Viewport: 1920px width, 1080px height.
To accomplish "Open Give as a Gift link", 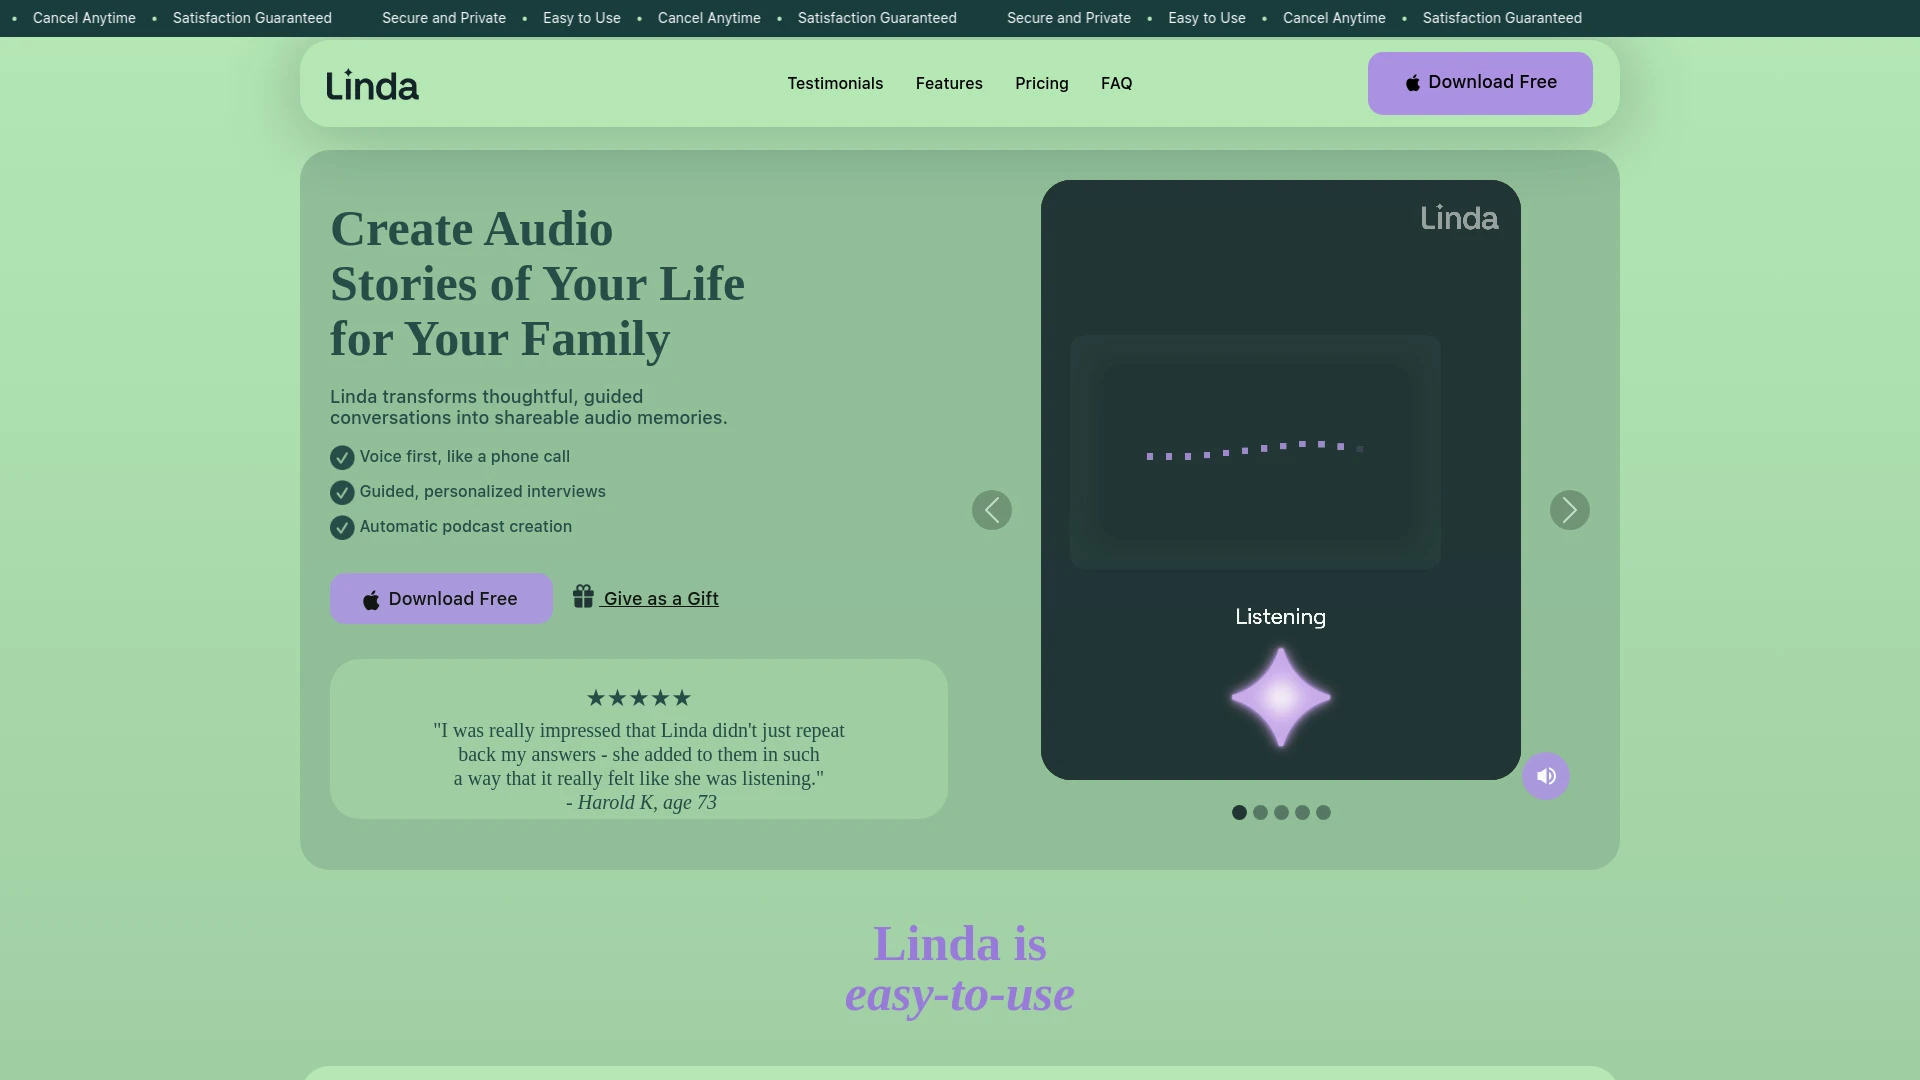I will 660,599.
